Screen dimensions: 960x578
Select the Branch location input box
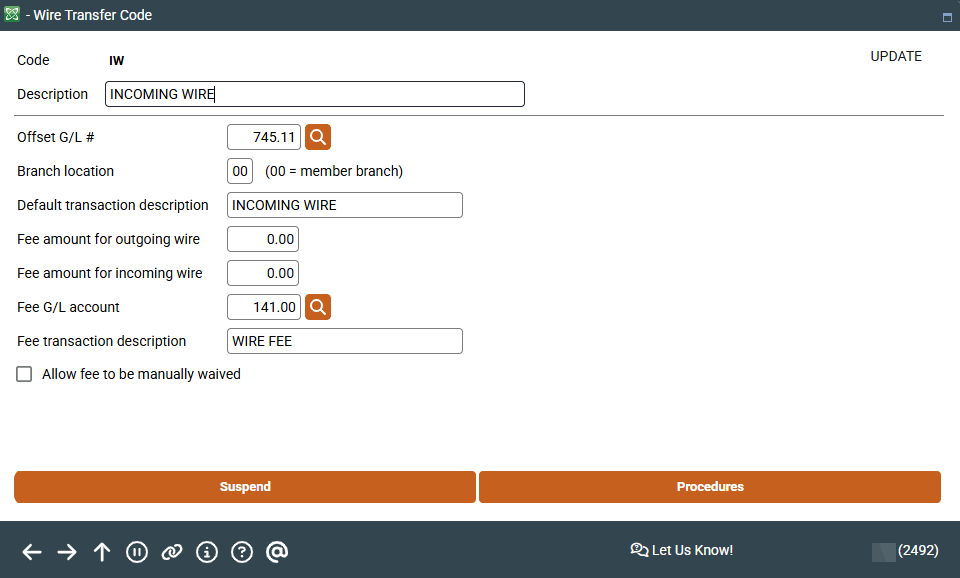pyautogui.click(x=240, y=171)
